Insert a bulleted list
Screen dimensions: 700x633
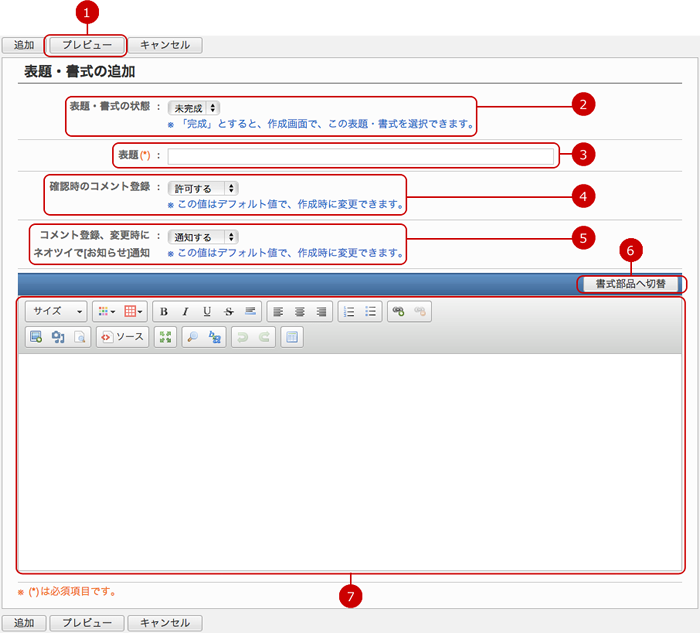click(371, 312)
